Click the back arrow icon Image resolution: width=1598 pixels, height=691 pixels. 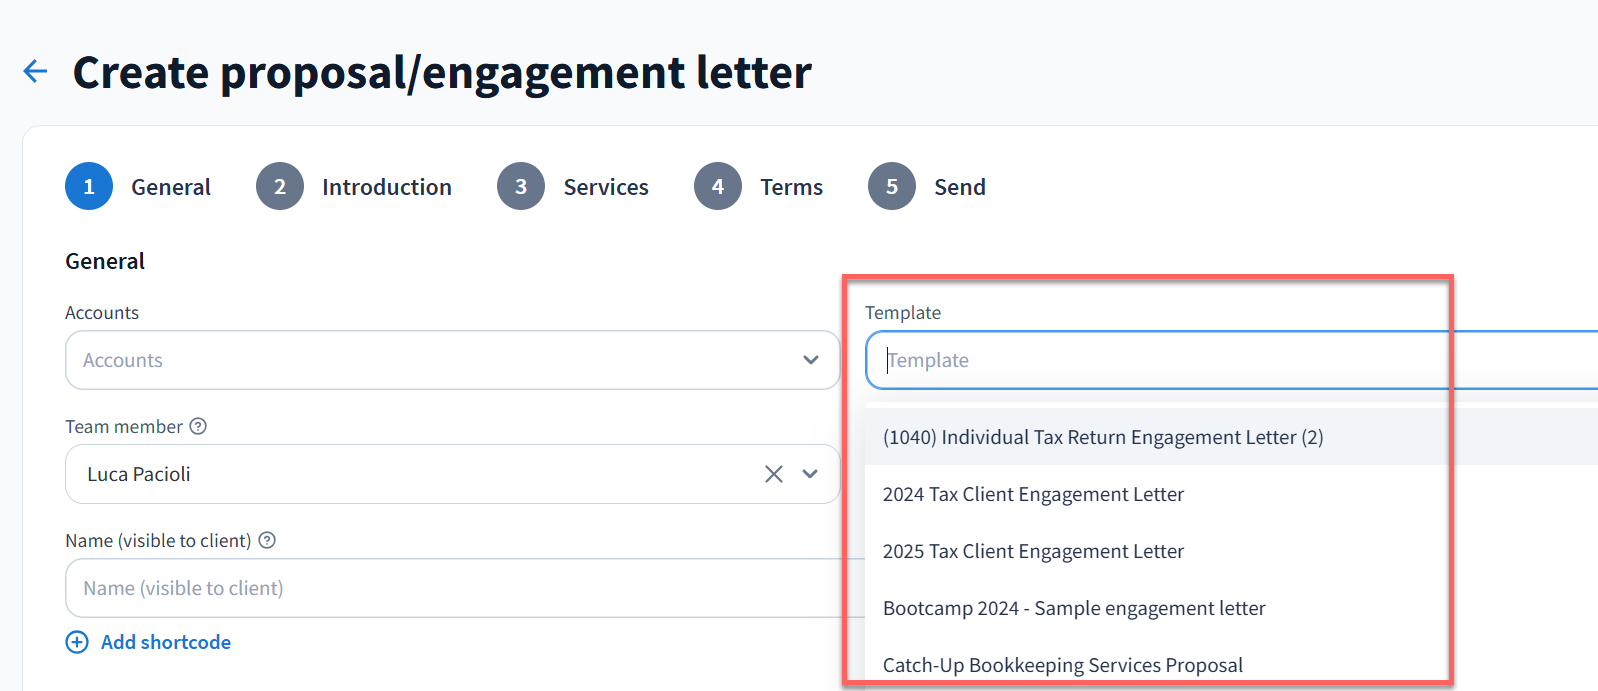(35, 71)
